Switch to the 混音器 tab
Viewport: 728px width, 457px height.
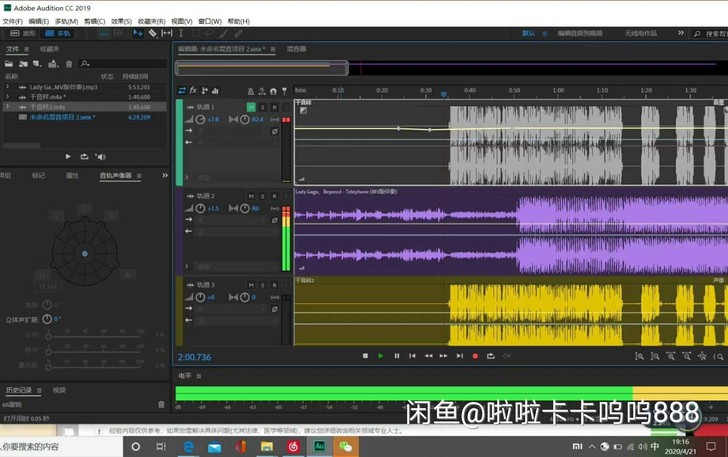pyautogui.click(x=296, y=49)
